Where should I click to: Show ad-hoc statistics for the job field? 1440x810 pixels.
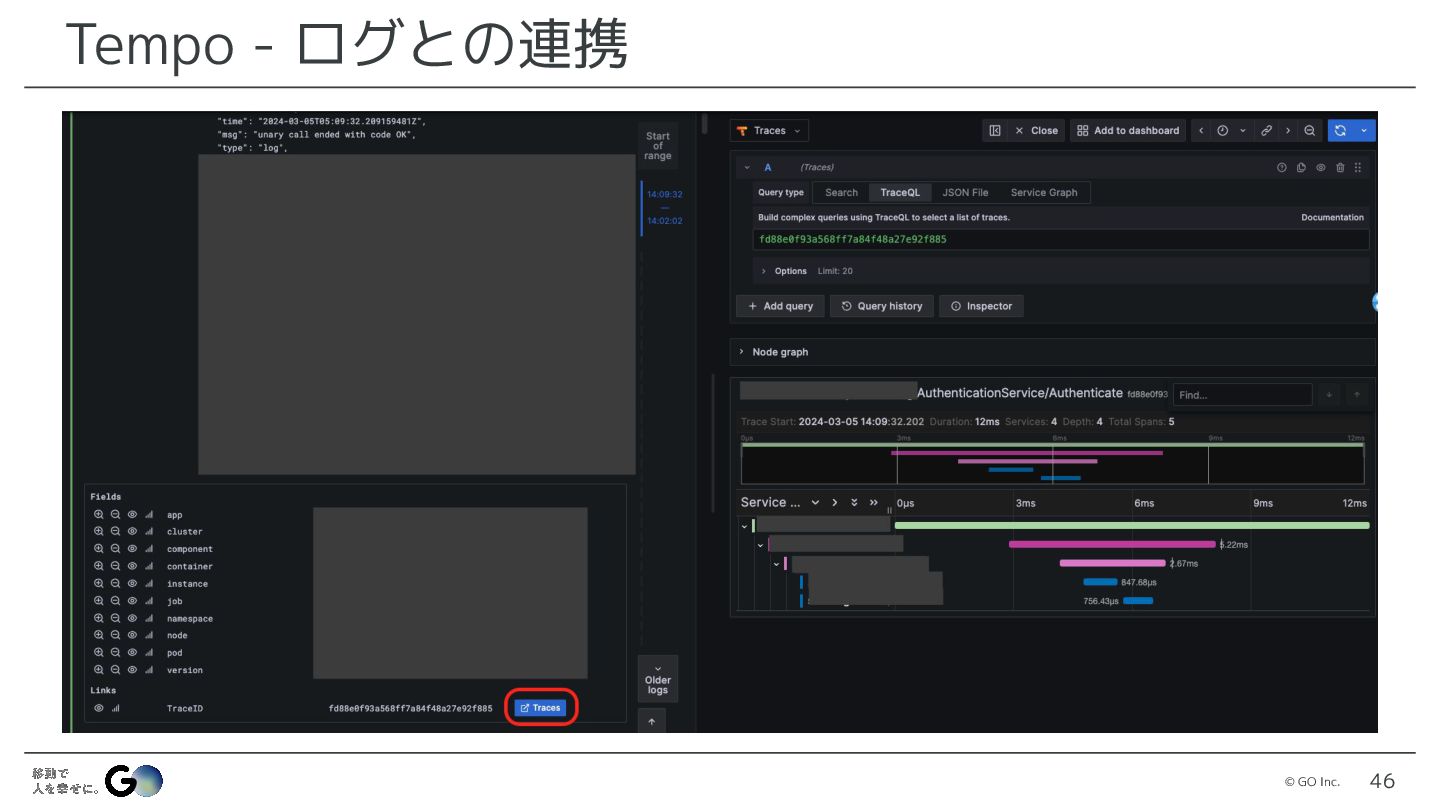pyautogui.click(x=148, y=601)
